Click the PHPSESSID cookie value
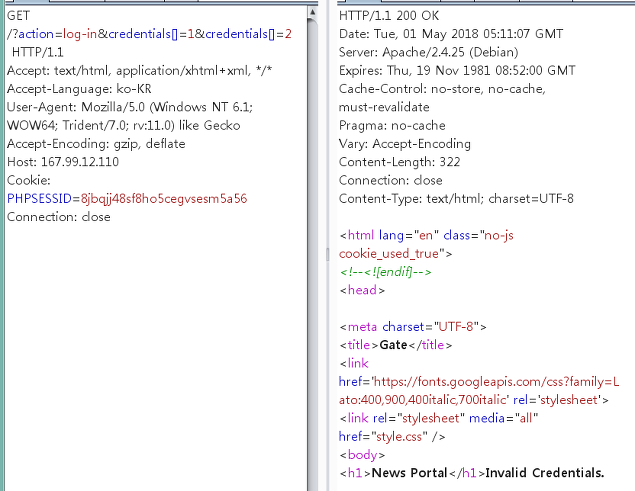635x491 pixels. tap(164, 199)
